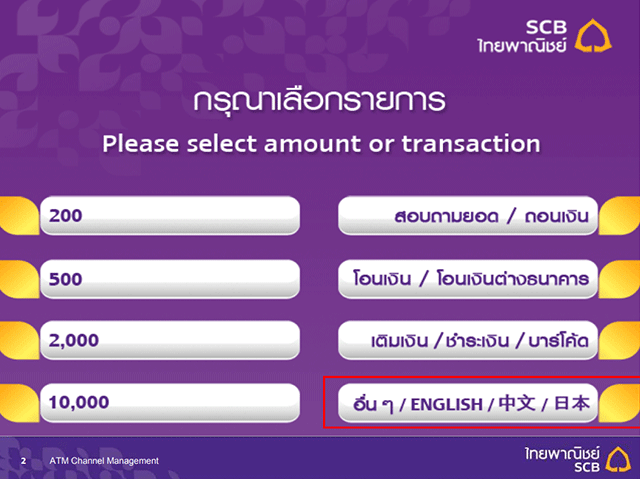The height and width of the screenshot is (479, 640).
Task: Click yellow leaf icon beside 500
Action: (19, 279)
